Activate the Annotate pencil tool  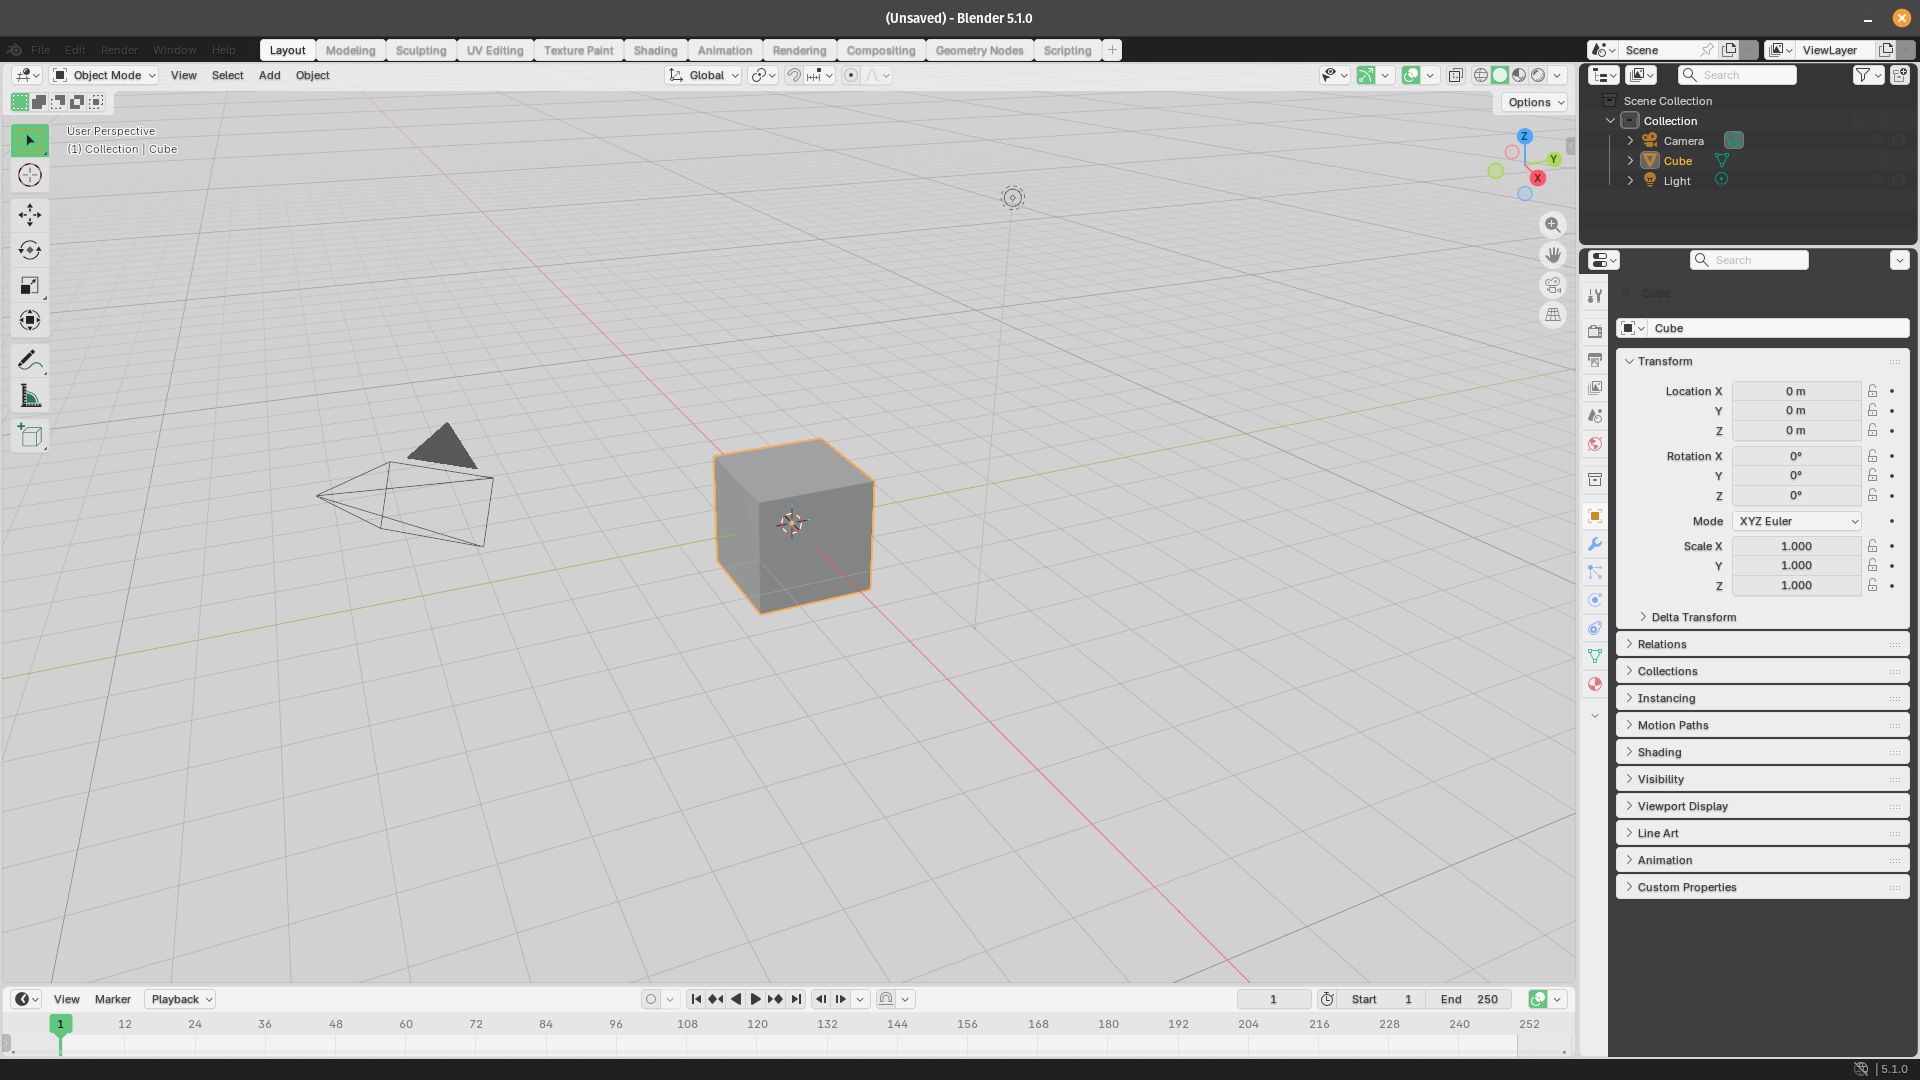30,360
